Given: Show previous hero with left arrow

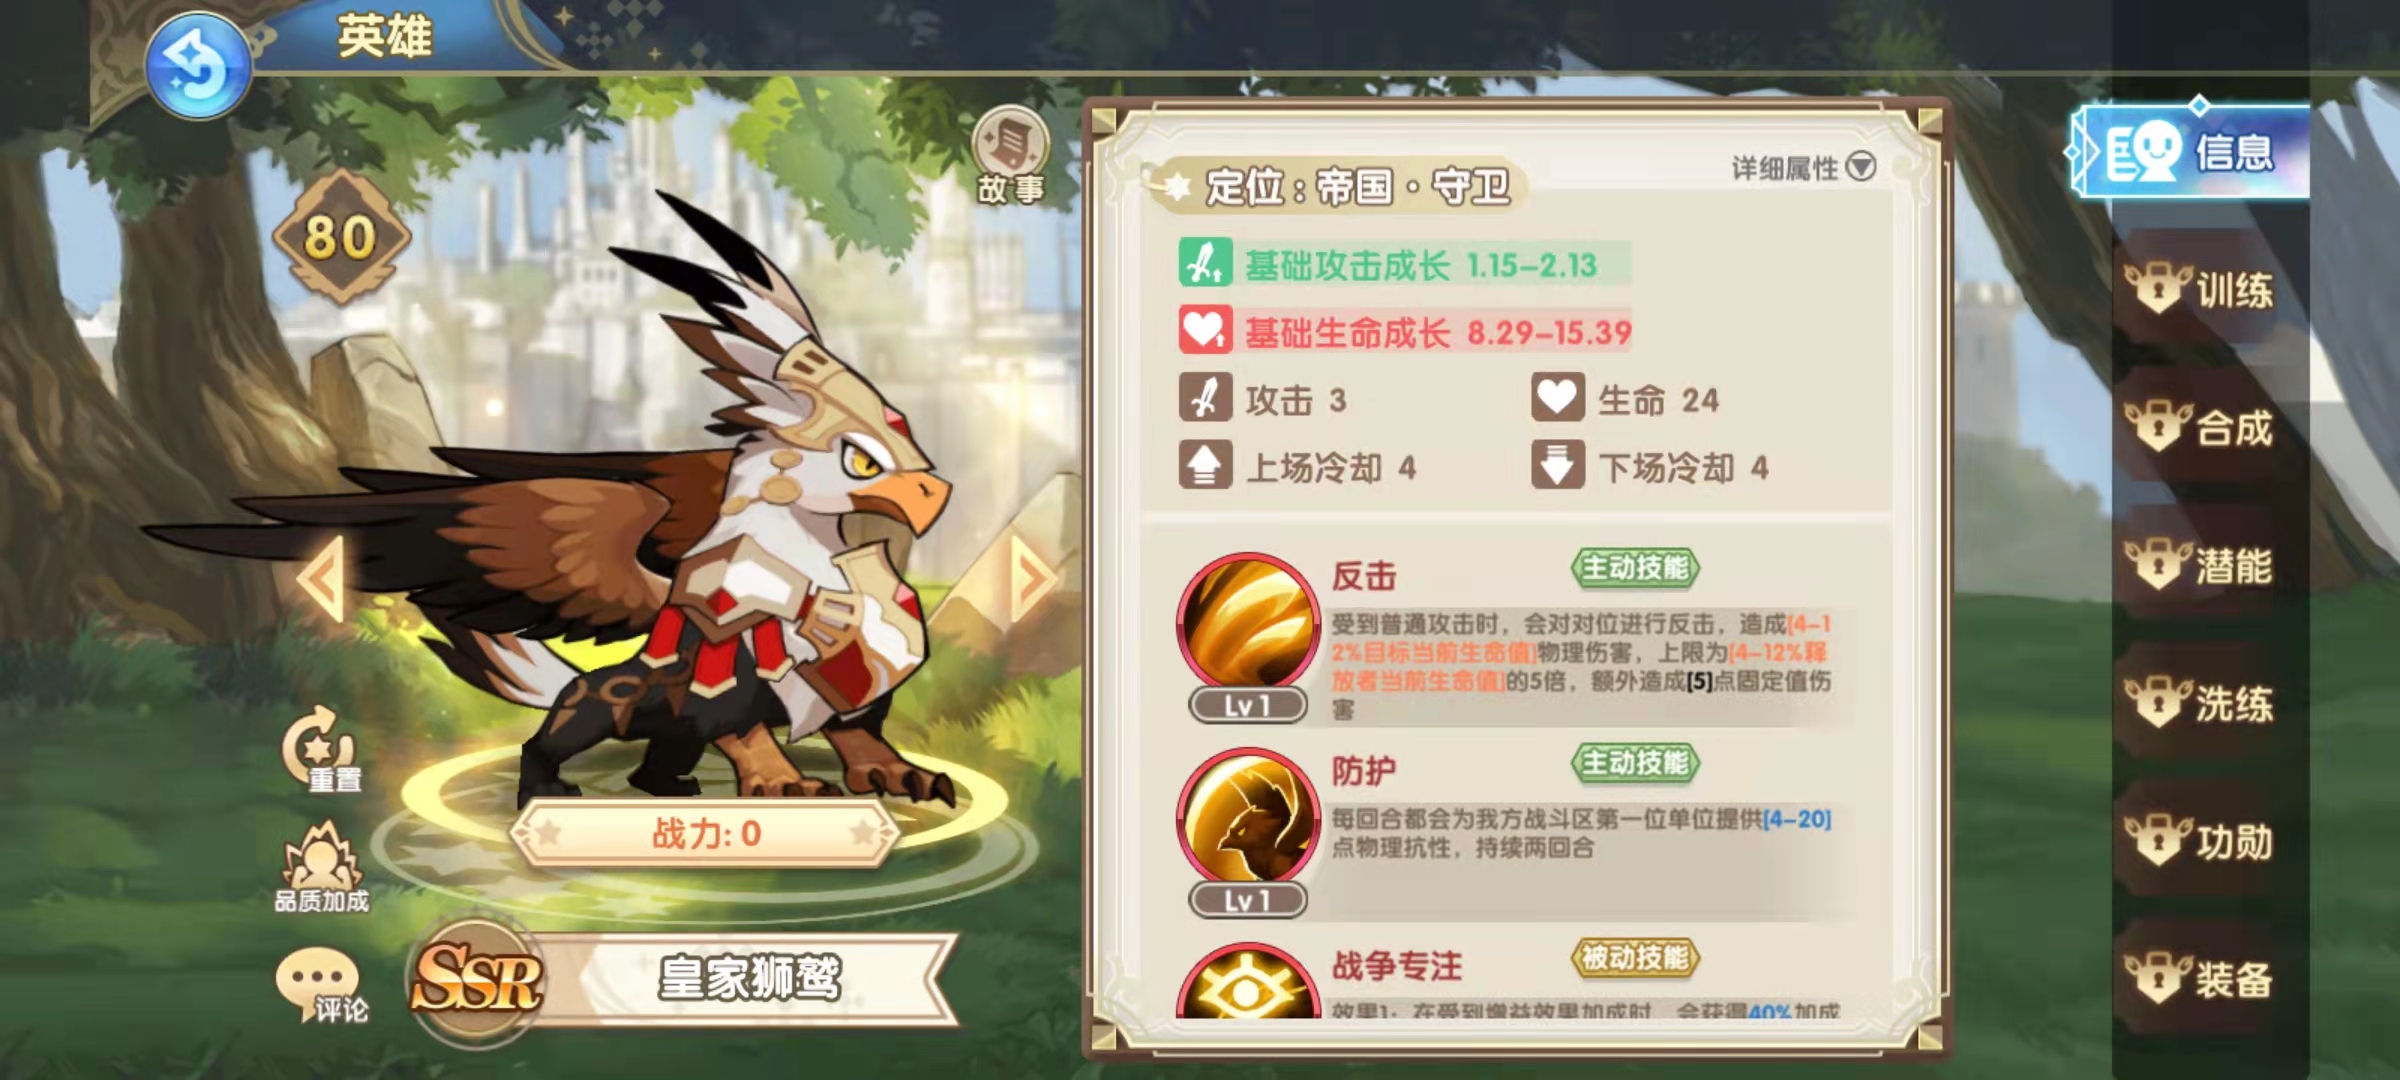Looking at the screenshot, I should point(322,578).
